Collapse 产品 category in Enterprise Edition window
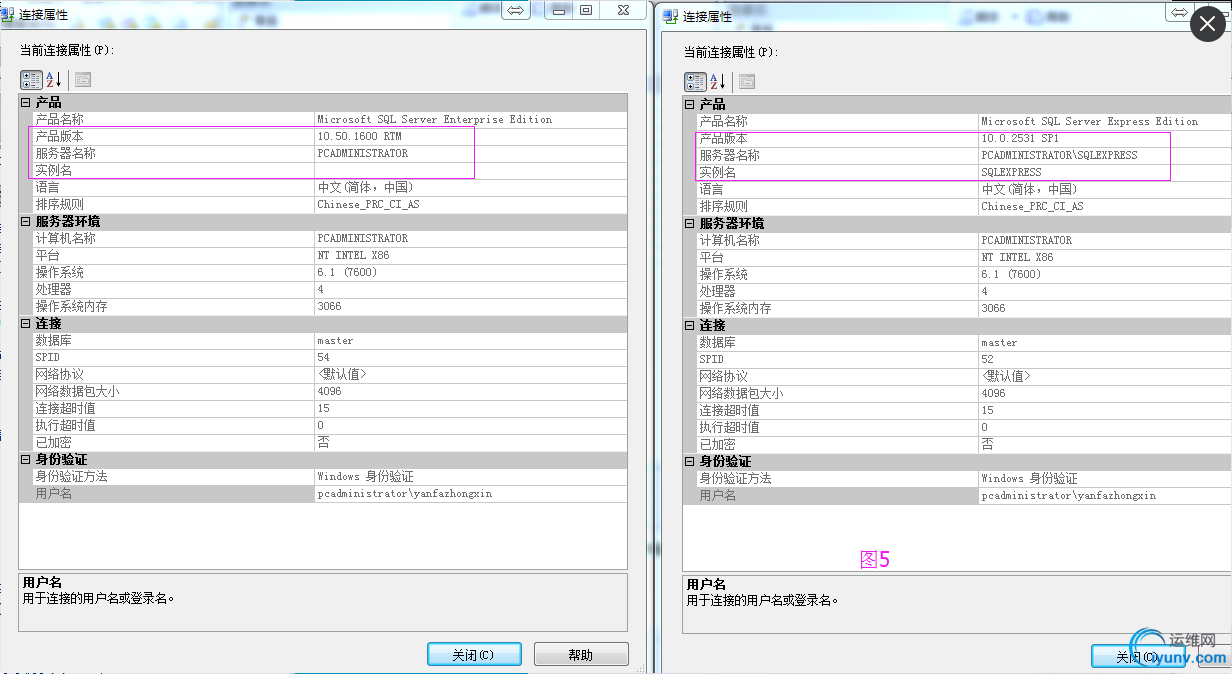The width and height of the screenshot is (1232, 674). pos(26,102)
